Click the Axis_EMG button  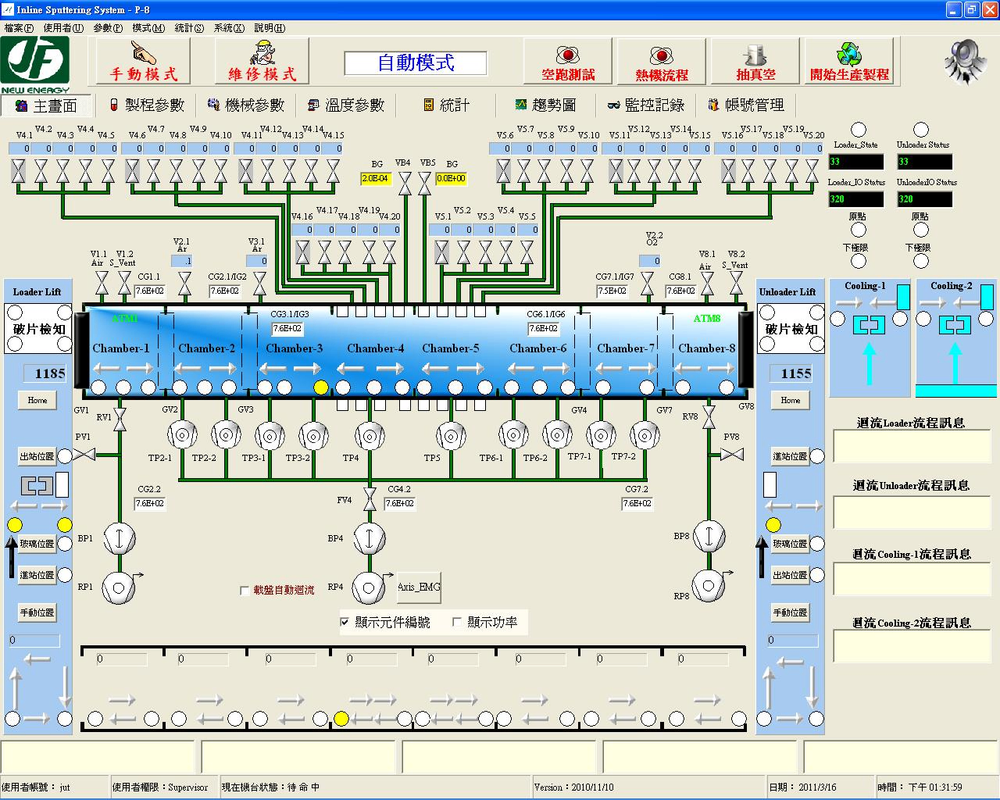(419, 586)
